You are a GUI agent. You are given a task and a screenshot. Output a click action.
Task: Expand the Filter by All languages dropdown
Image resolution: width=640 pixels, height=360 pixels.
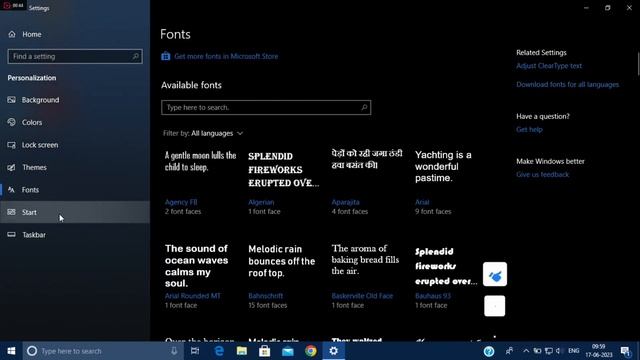[x=203, y=133]
